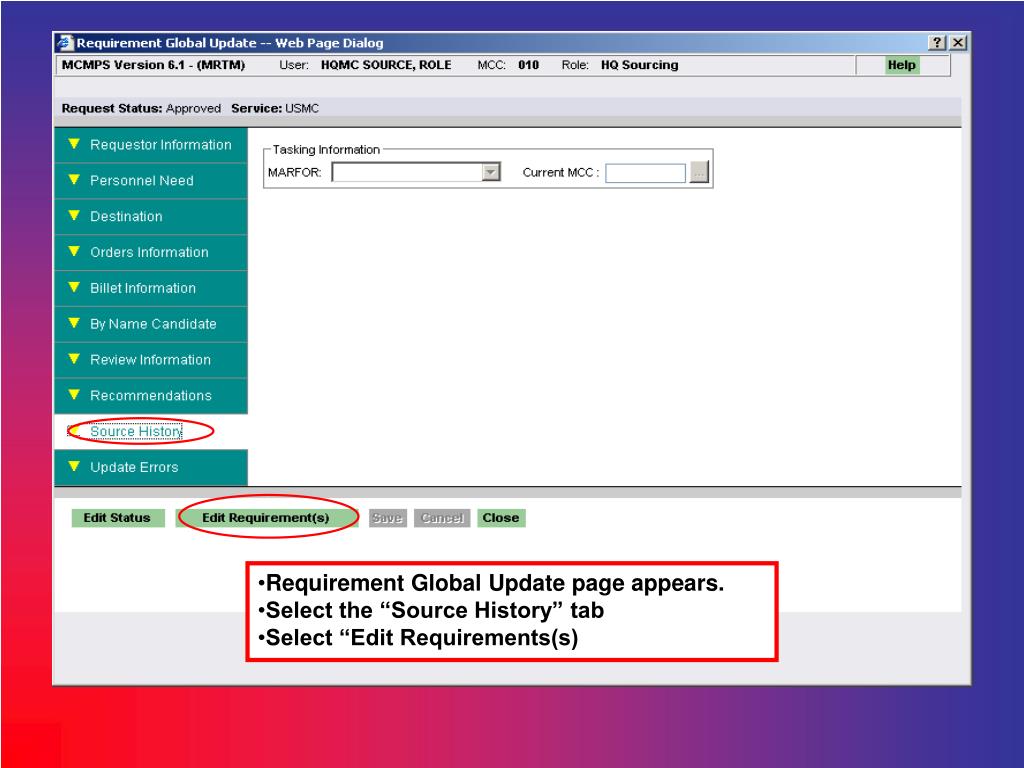1024x768 pixels.
Task: Click yellow arrow beside Orders Information
Action: pos(74,251)
